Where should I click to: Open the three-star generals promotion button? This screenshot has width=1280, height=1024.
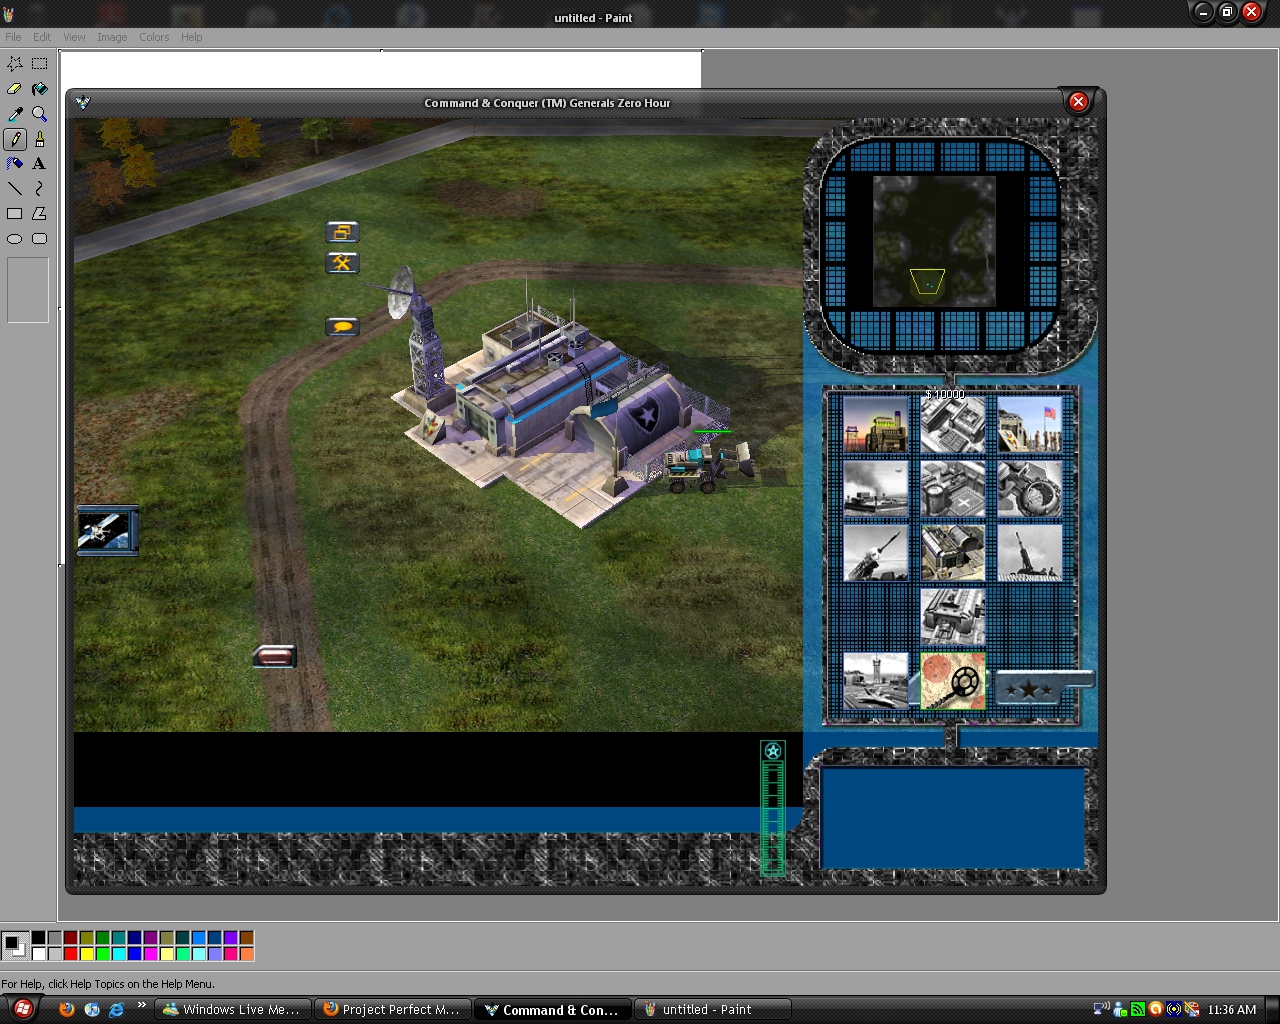tap(1029, 689)
